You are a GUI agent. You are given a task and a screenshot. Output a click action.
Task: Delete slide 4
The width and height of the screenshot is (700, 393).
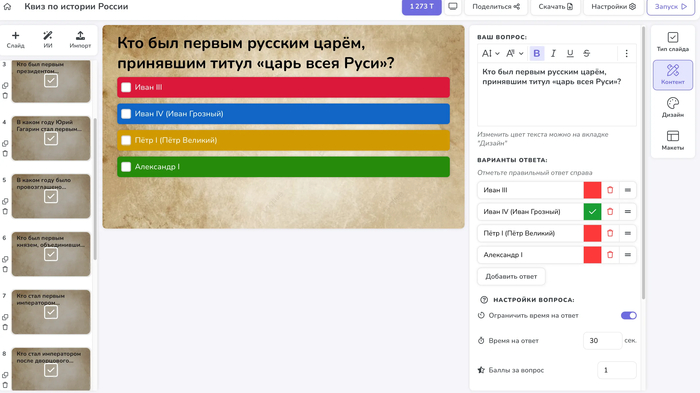(5, 154)
